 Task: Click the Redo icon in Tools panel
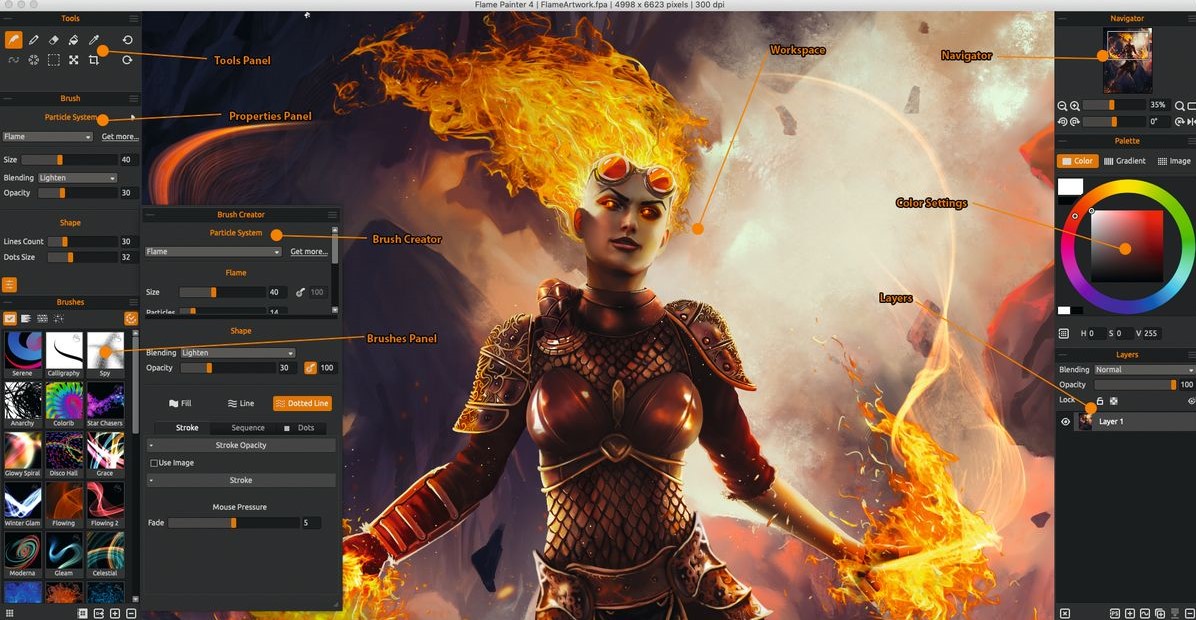pyautogui.click(x=128, y=60)
